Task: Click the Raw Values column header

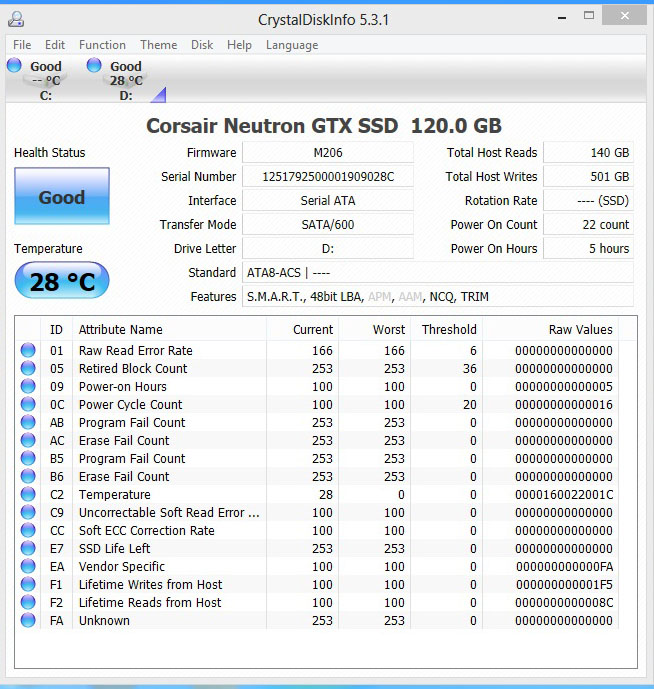Action: [551, 329]
